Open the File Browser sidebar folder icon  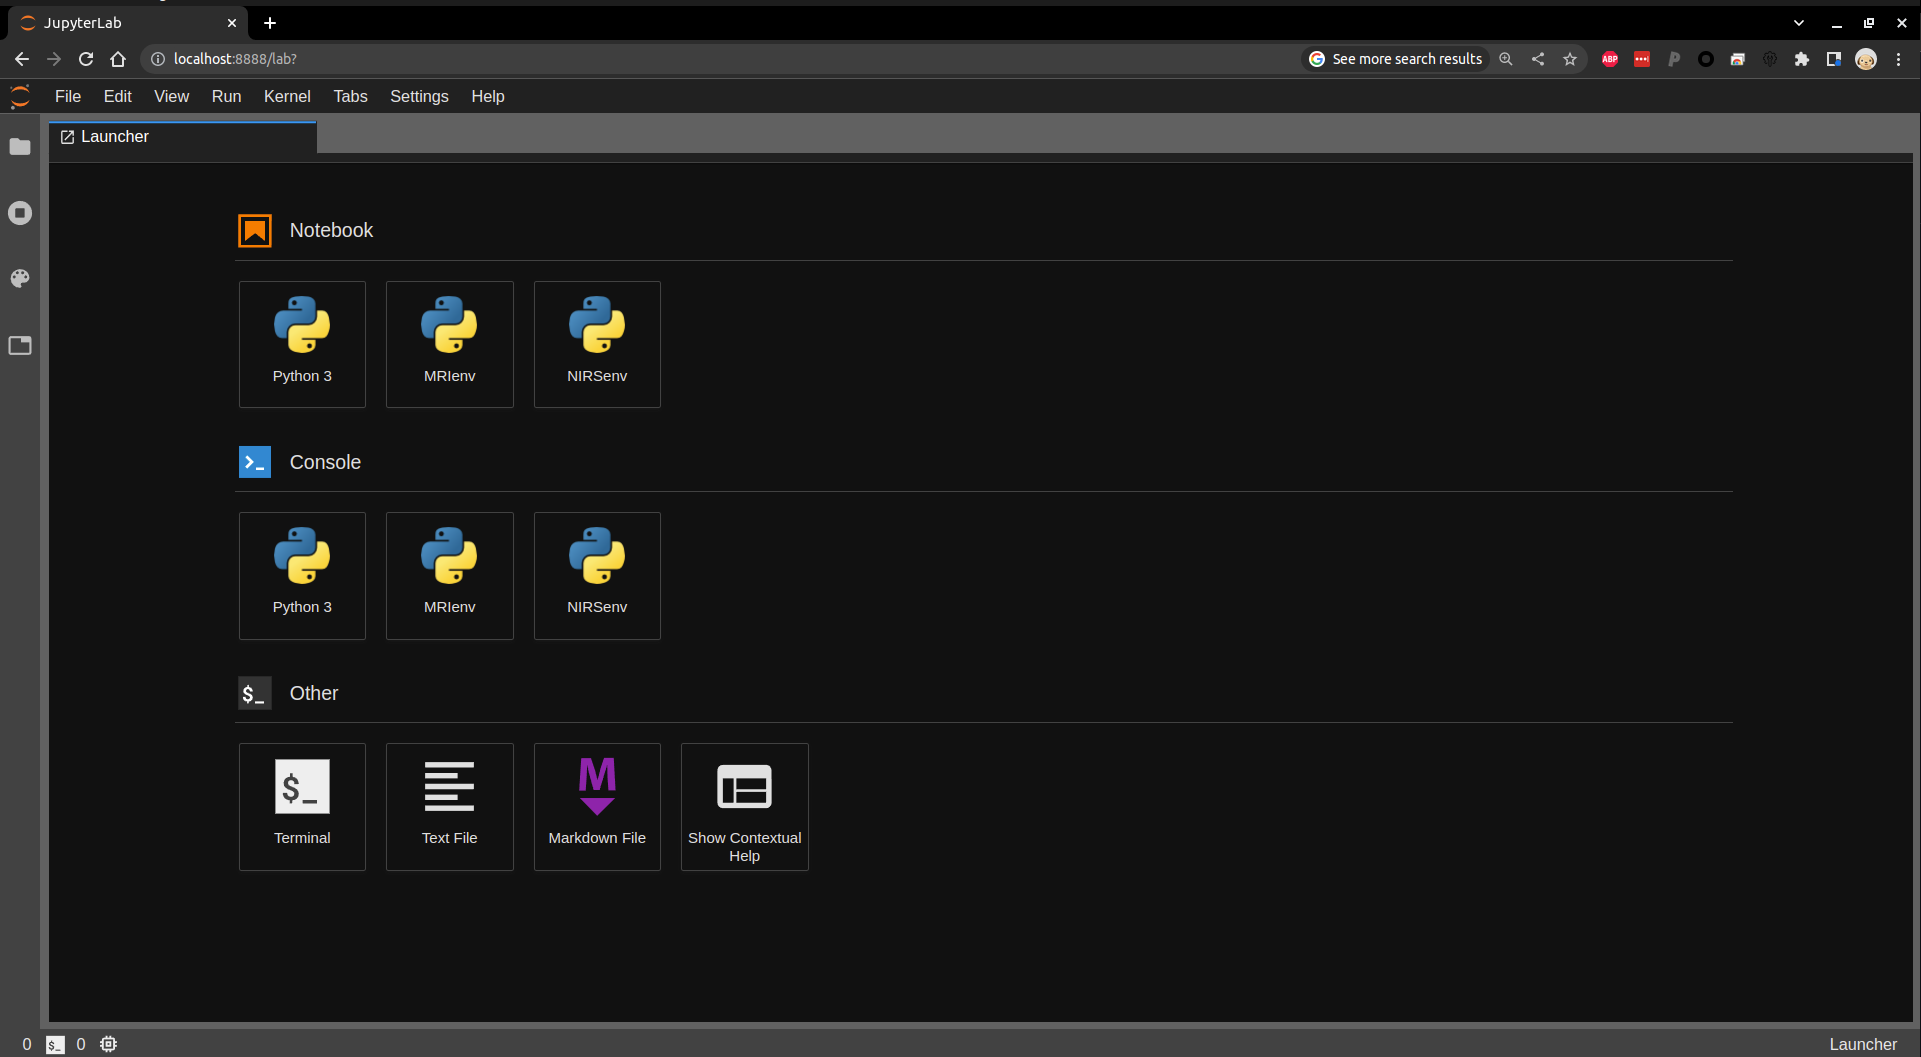tap(20, 147)
